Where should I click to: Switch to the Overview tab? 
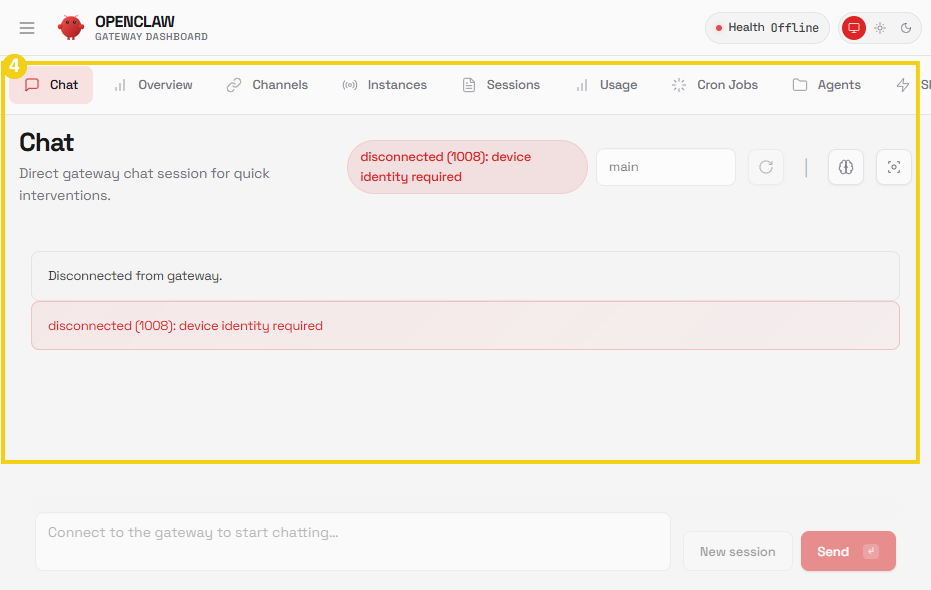(153, 85)
